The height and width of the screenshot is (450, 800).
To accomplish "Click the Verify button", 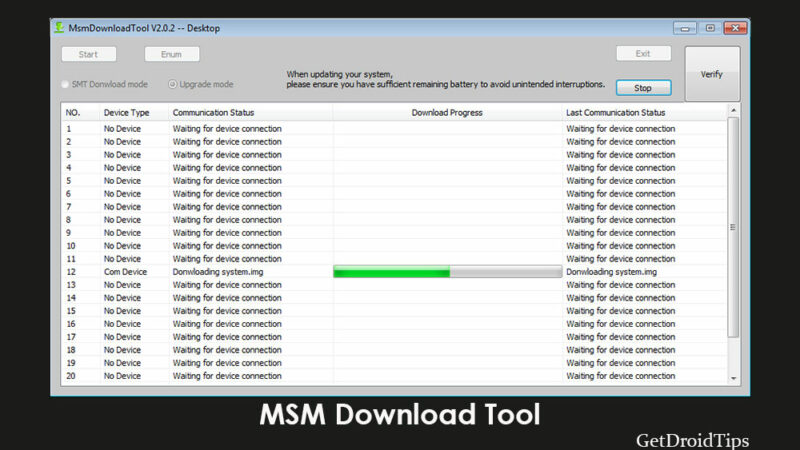I will (712, 74).
